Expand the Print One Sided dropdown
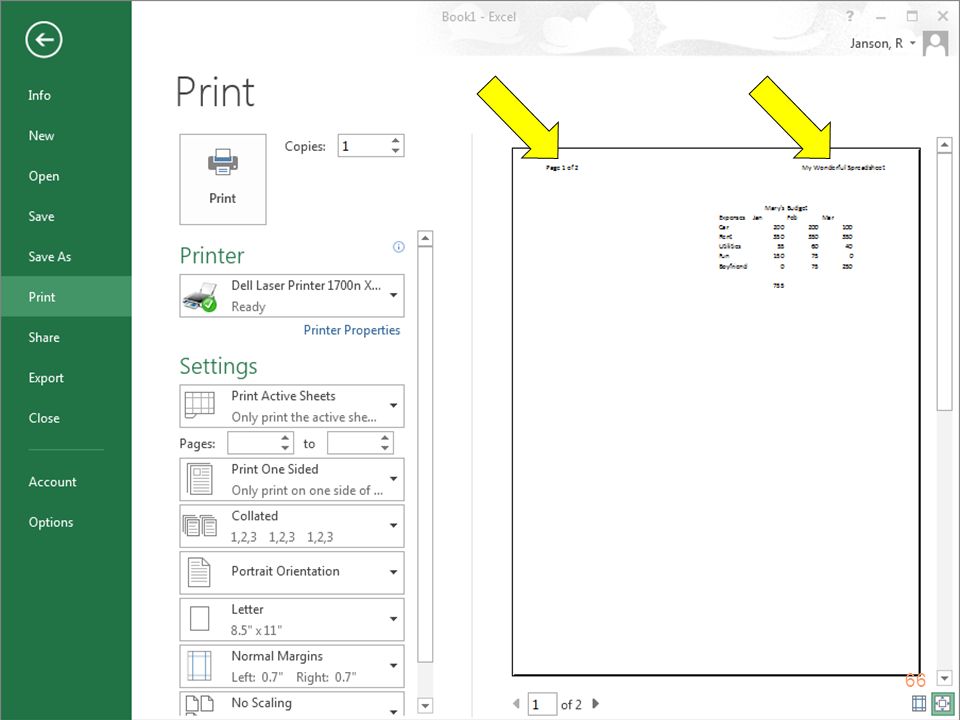Viewport: 960px width, 720px height. tap(291, 479)
